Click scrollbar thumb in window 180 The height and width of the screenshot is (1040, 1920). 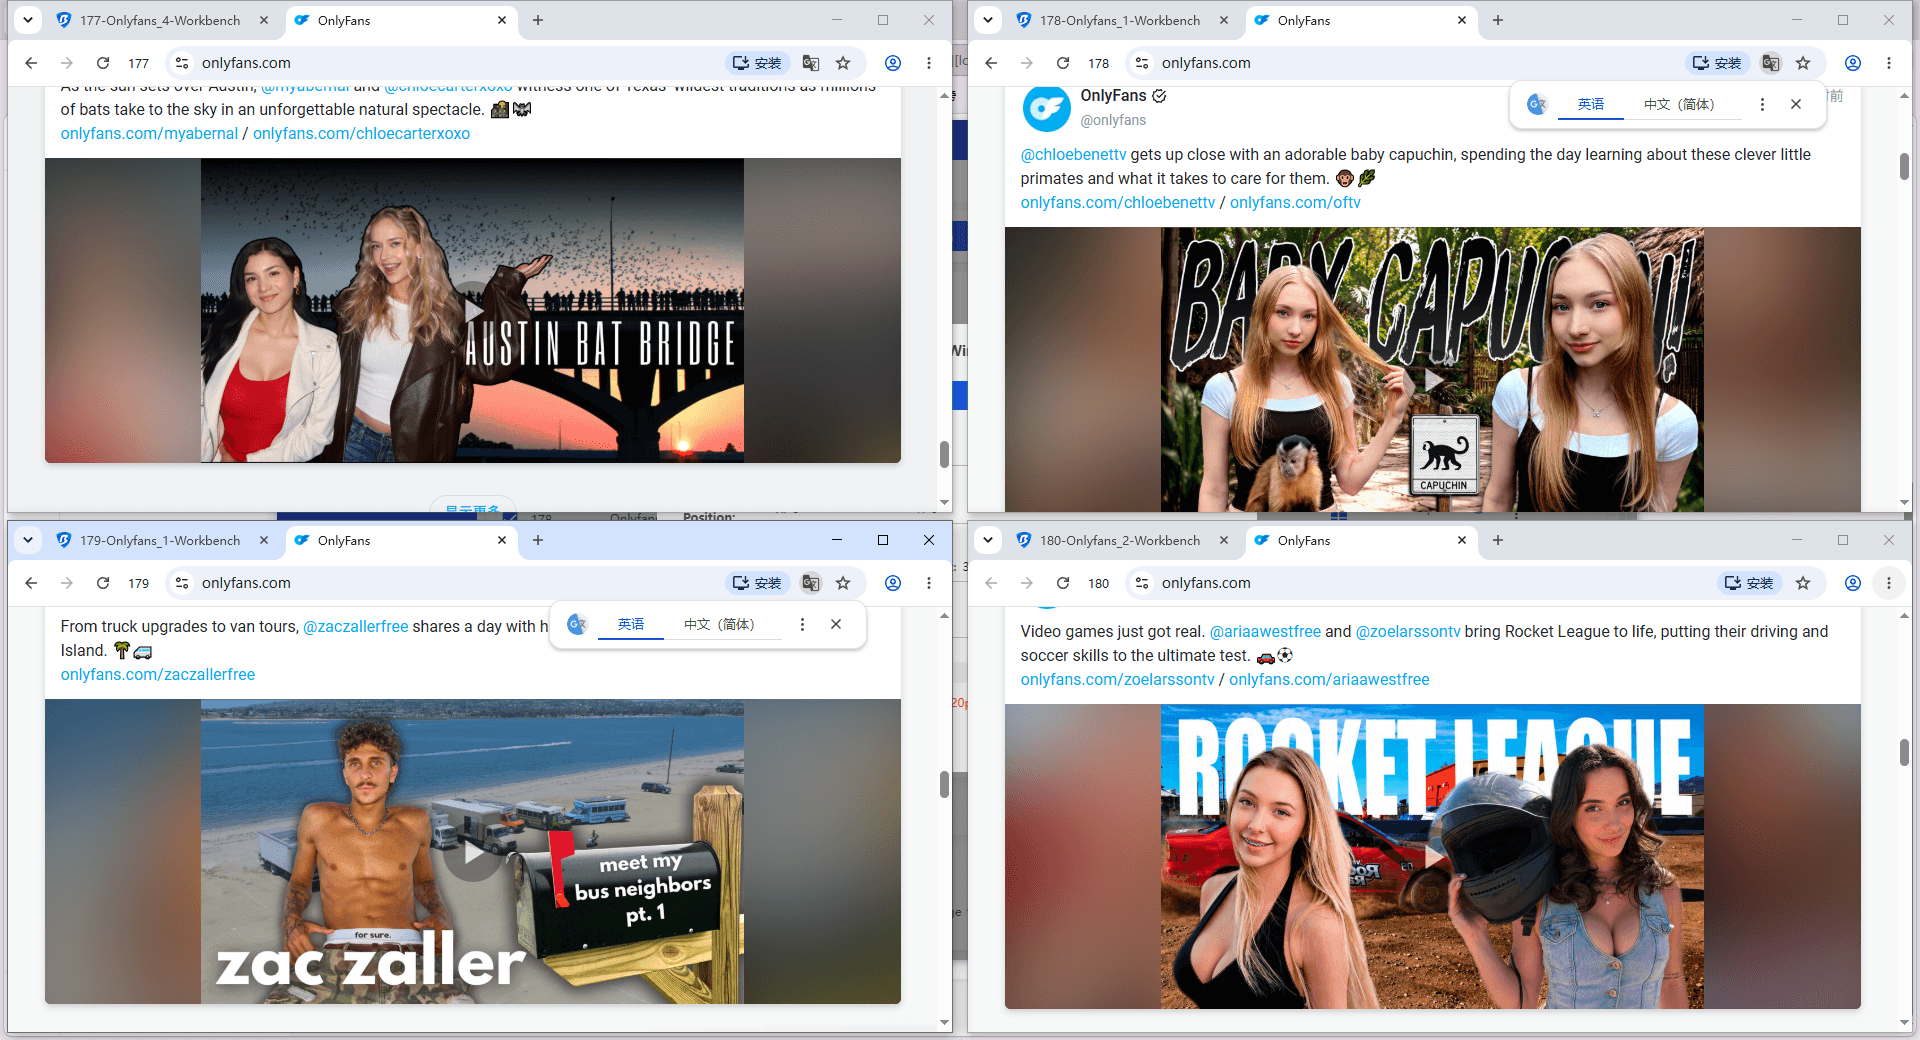pos(1904,752)
